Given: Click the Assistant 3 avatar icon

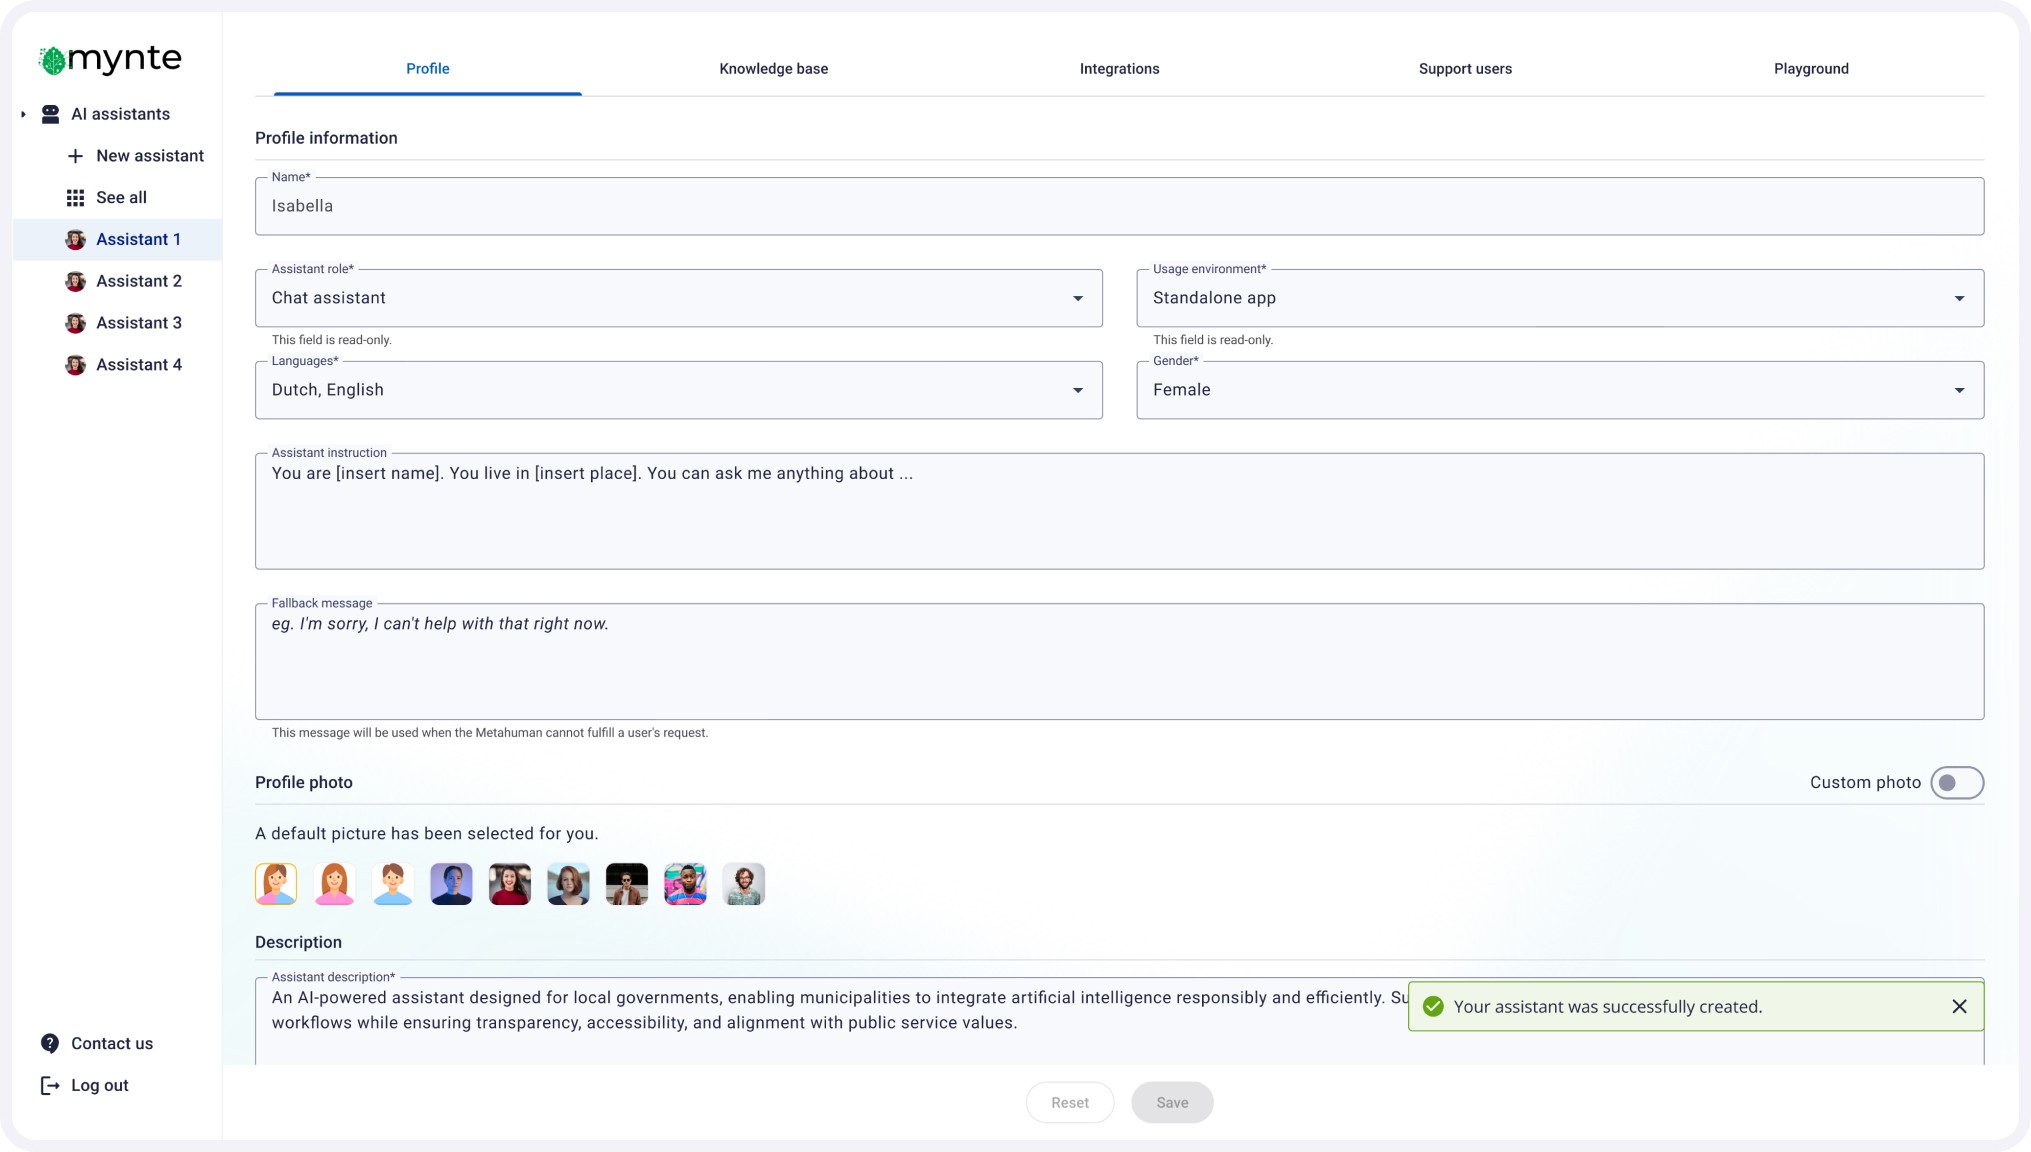Looking at the screenshot, I should click(75, 323).
